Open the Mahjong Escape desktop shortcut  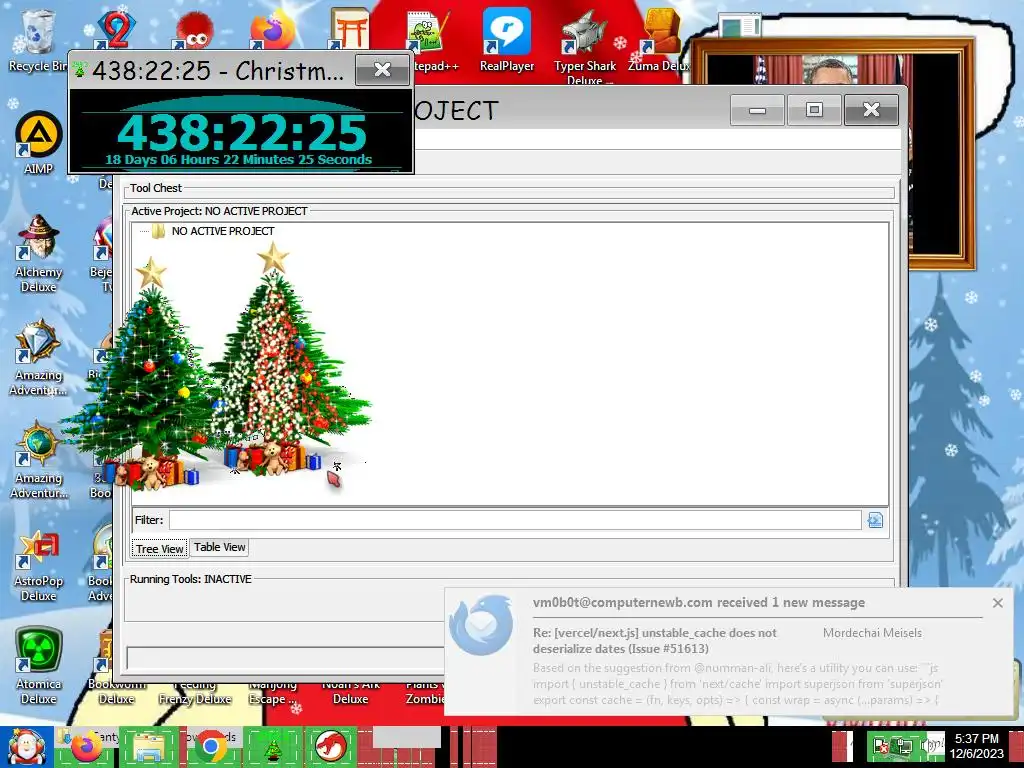click(273, 691)
